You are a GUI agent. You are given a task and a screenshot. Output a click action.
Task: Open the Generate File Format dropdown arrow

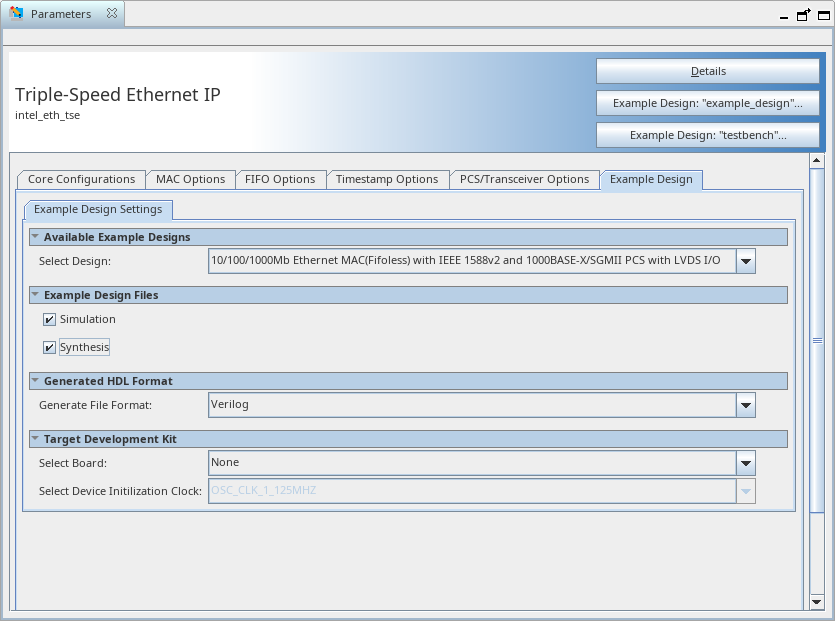(746, 405)
